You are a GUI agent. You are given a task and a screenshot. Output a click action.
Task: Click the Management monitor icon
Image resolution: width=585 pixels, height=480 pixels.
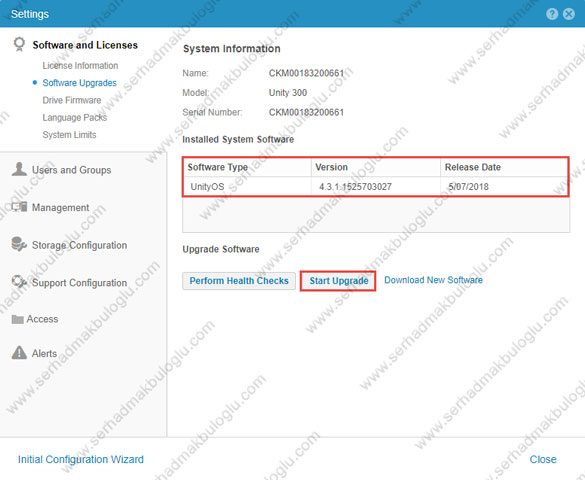[19, 207]
